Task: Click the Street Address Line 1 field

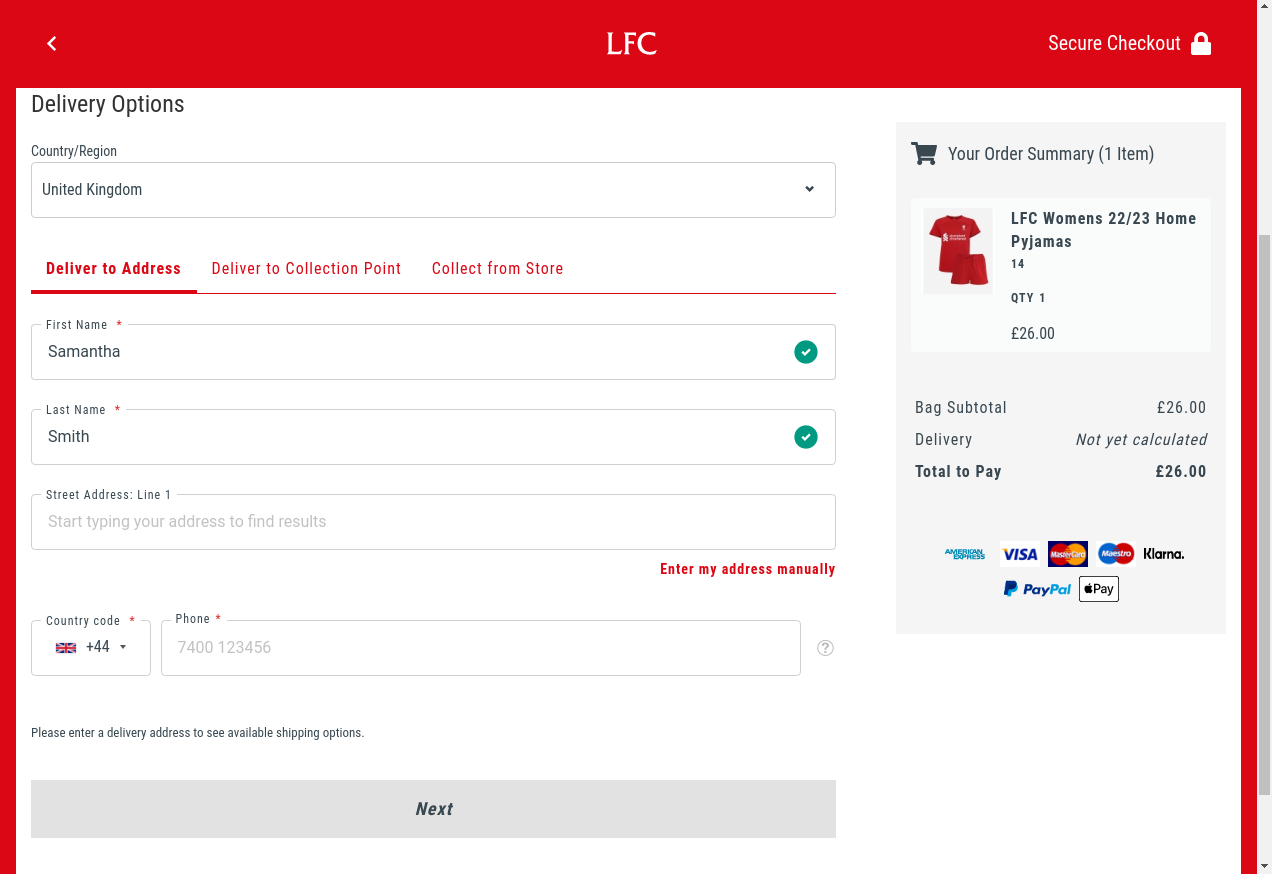Action: point(433,522)
